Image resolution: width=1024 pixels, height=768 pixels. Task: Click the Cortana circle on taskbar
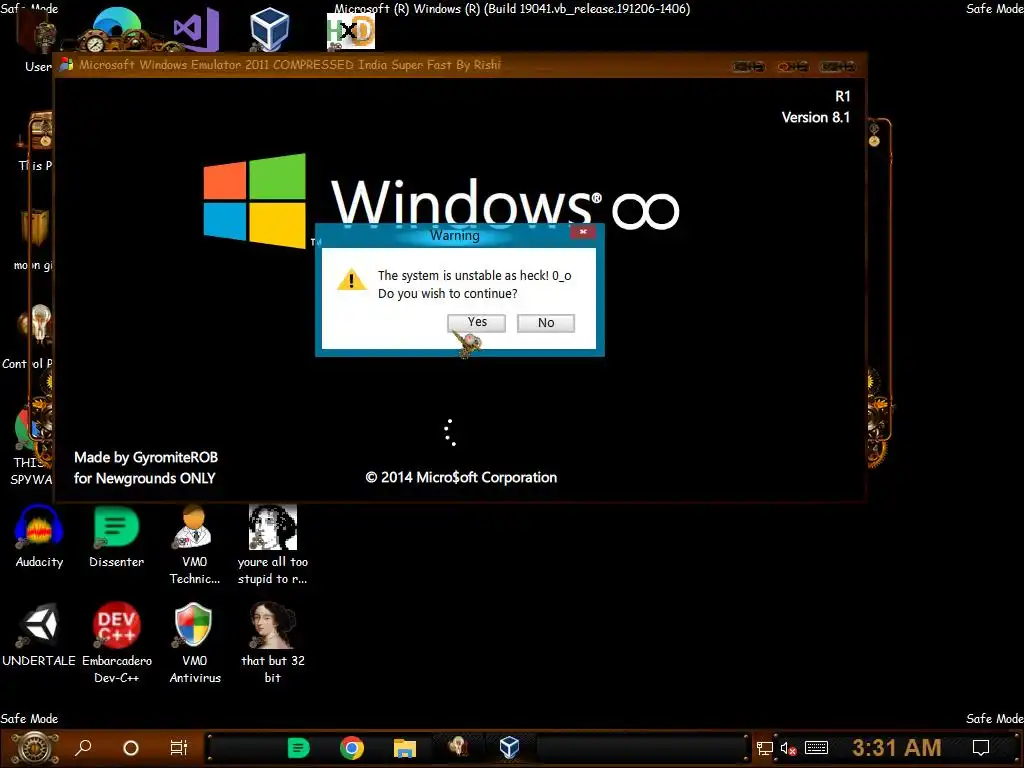point(131,748)
